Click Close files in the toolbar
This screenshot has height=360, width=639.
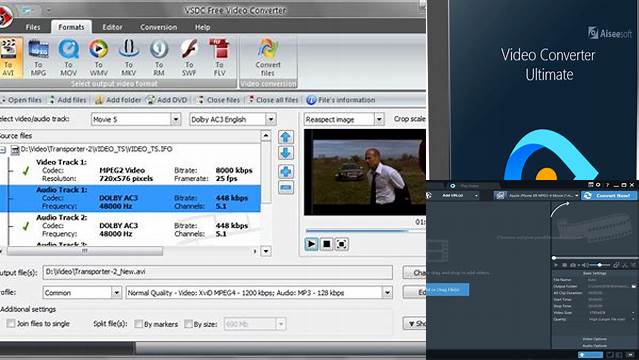218,100
